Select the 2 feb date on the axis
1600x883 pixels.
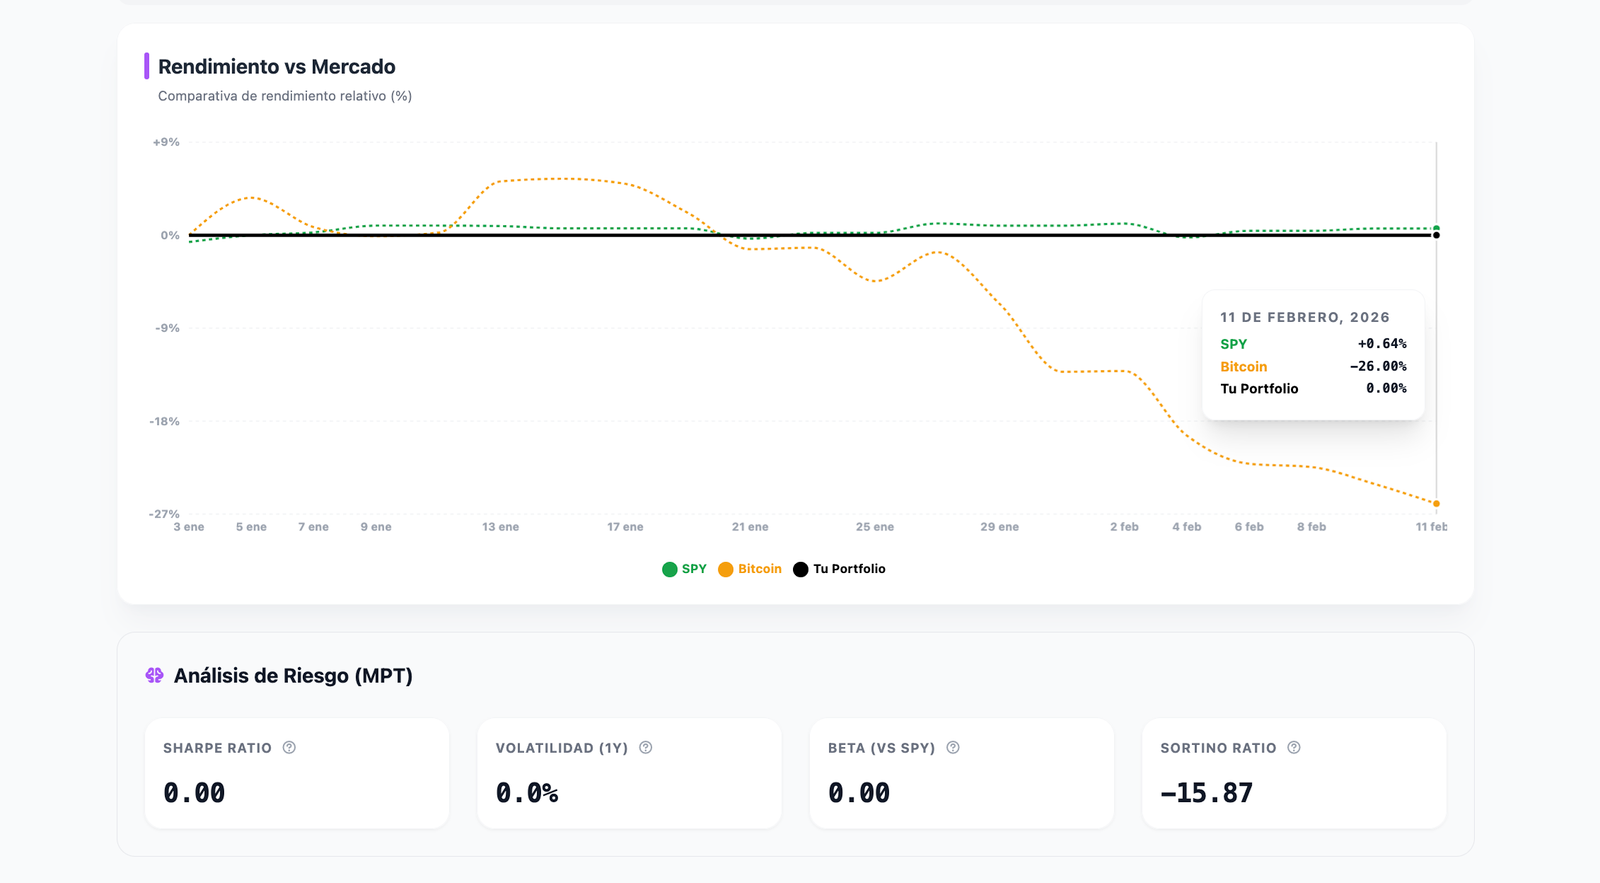1124,527
